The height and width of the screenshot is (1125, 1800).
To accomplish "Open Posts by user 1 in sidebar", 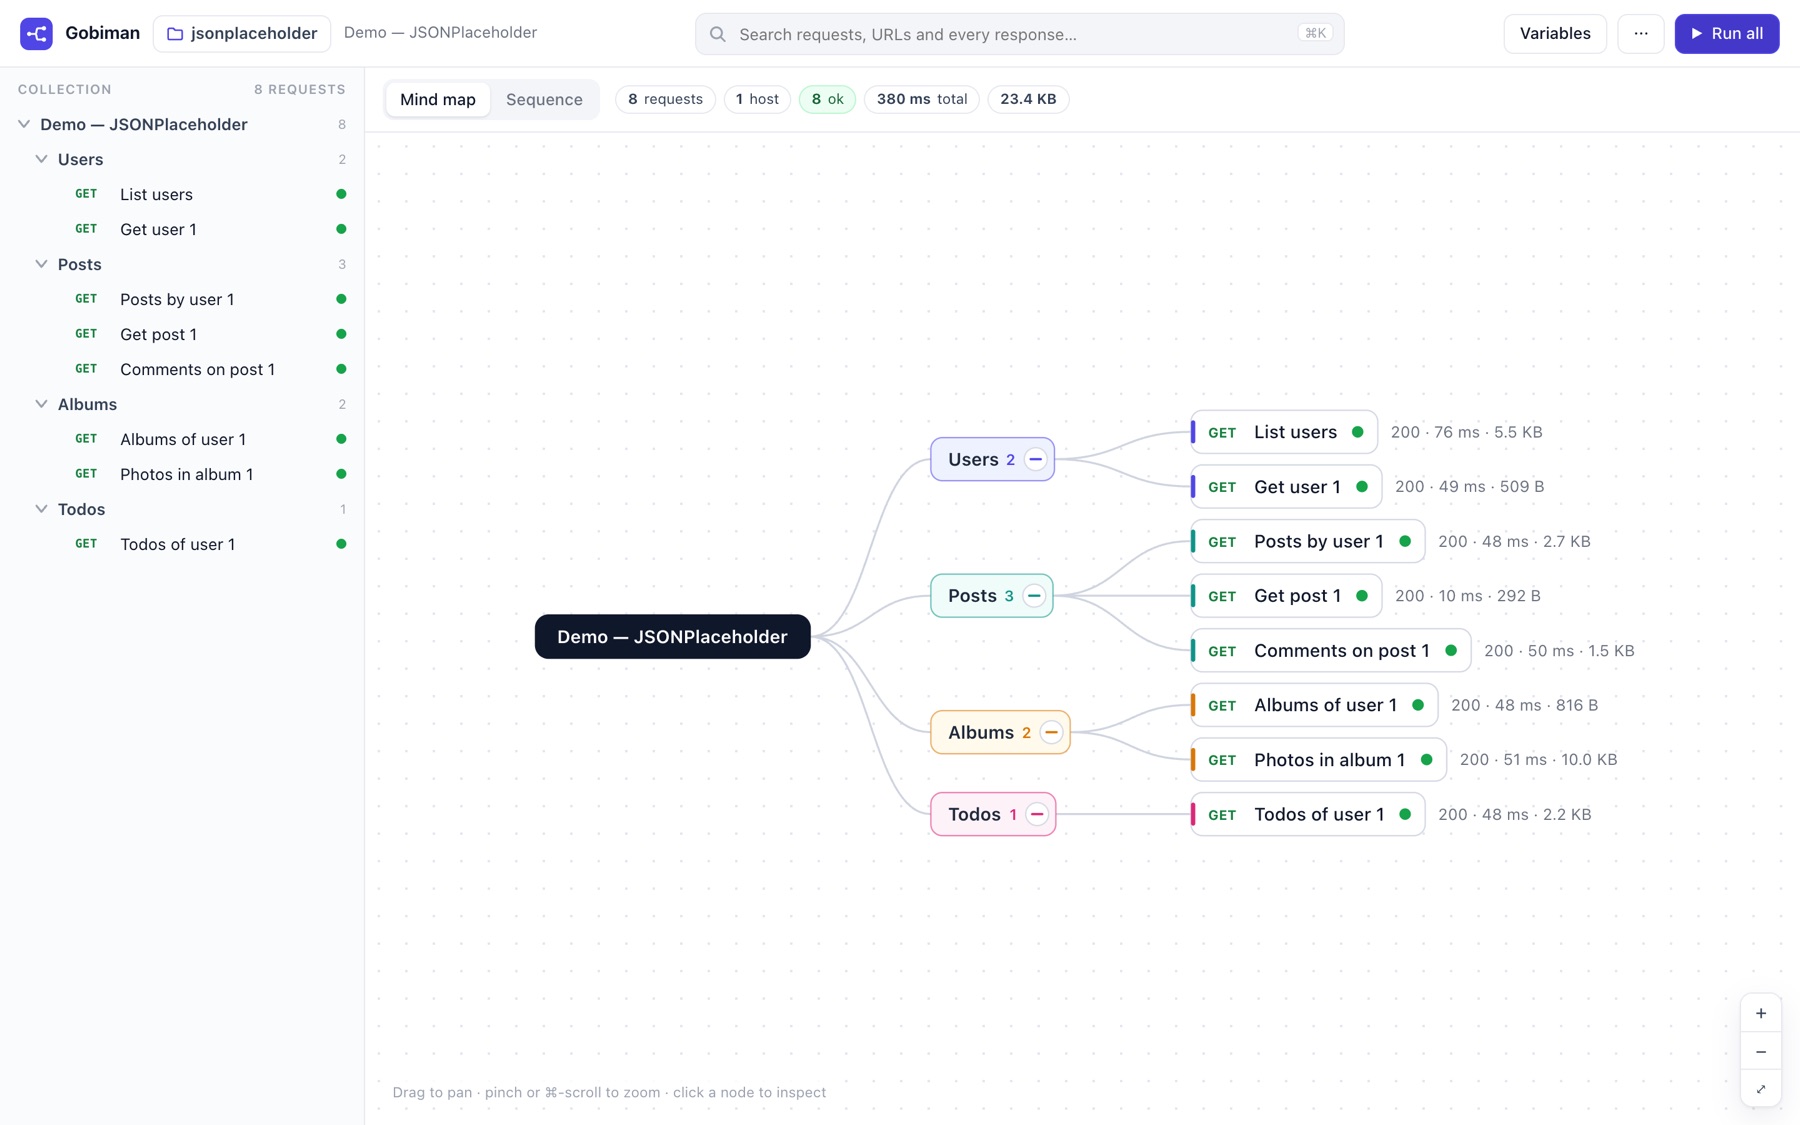I will [182, 299].
